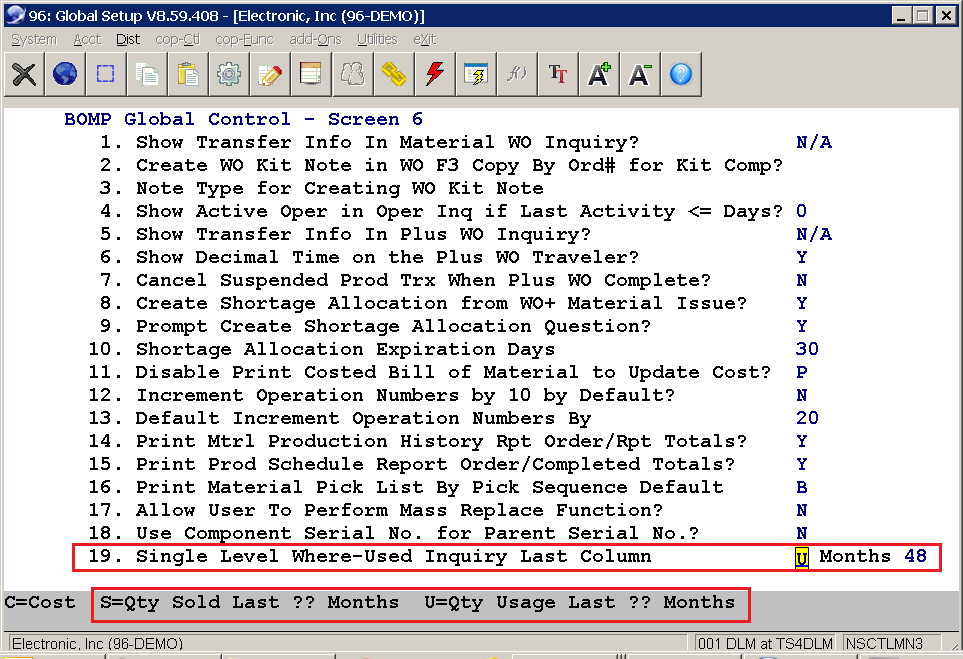
Task: Open the add-Ons menu
Action: pyautogui.click(x=315, y=39)
